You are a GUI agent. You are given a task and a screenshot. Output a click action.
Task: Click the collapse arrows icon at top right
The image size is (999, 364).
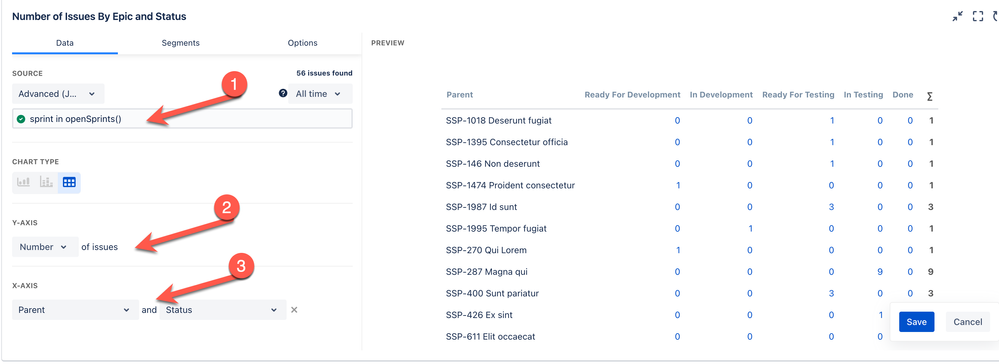coord(957,17)
